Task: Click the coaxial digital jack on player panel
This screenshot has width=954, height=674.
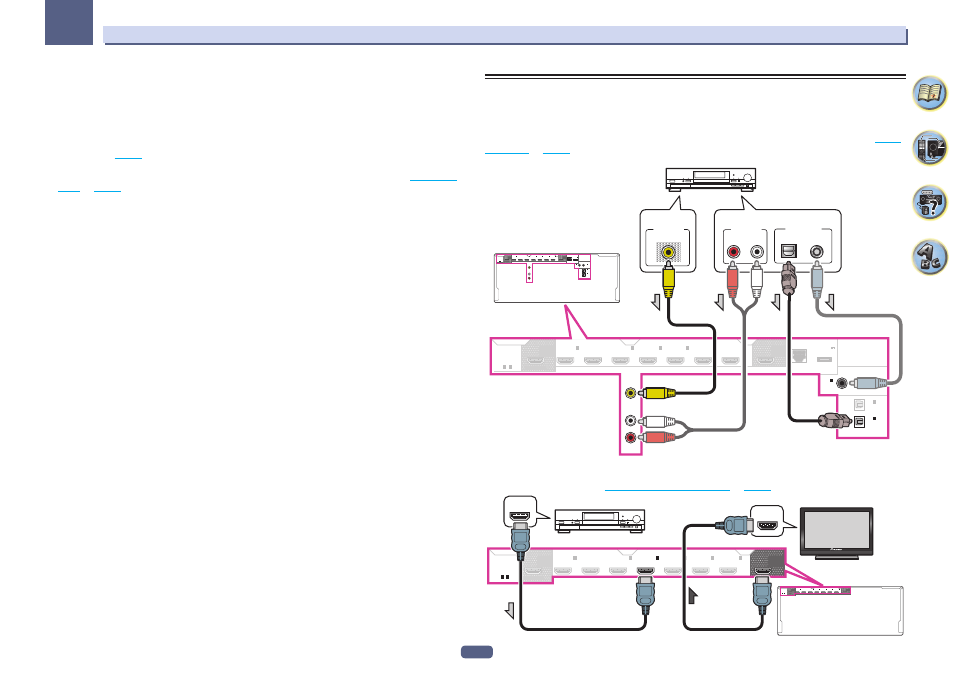Action: pyautogui.click(x=816, y=251)
